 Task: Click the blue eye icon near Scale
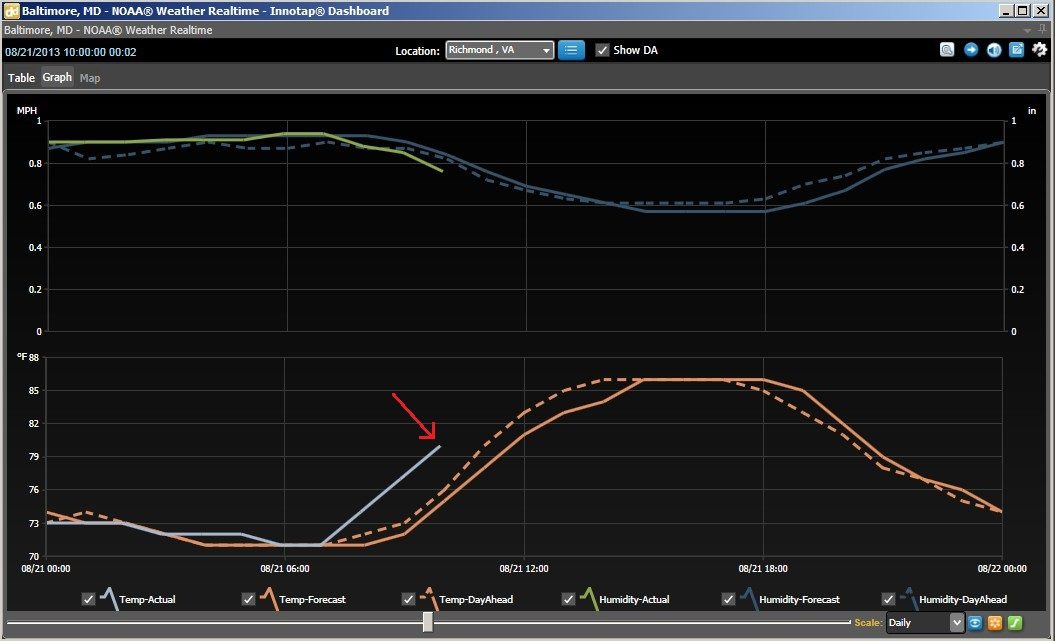point(975,623)
